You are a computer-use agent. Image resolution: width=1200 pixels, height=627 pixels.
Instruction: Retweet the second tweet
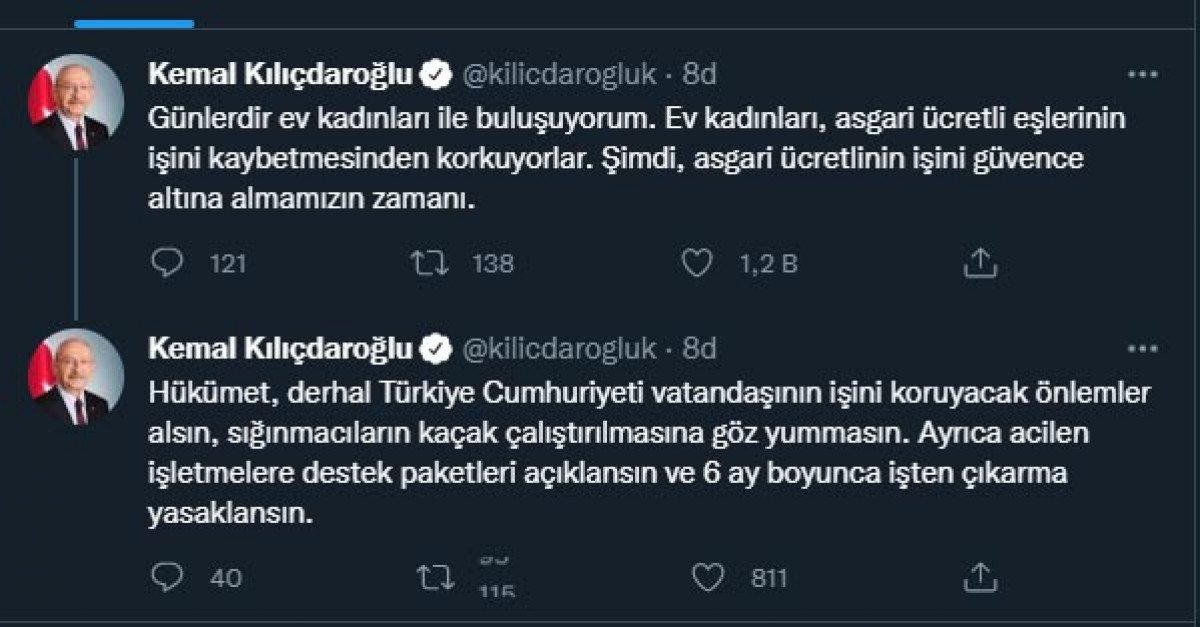[432, 572]
